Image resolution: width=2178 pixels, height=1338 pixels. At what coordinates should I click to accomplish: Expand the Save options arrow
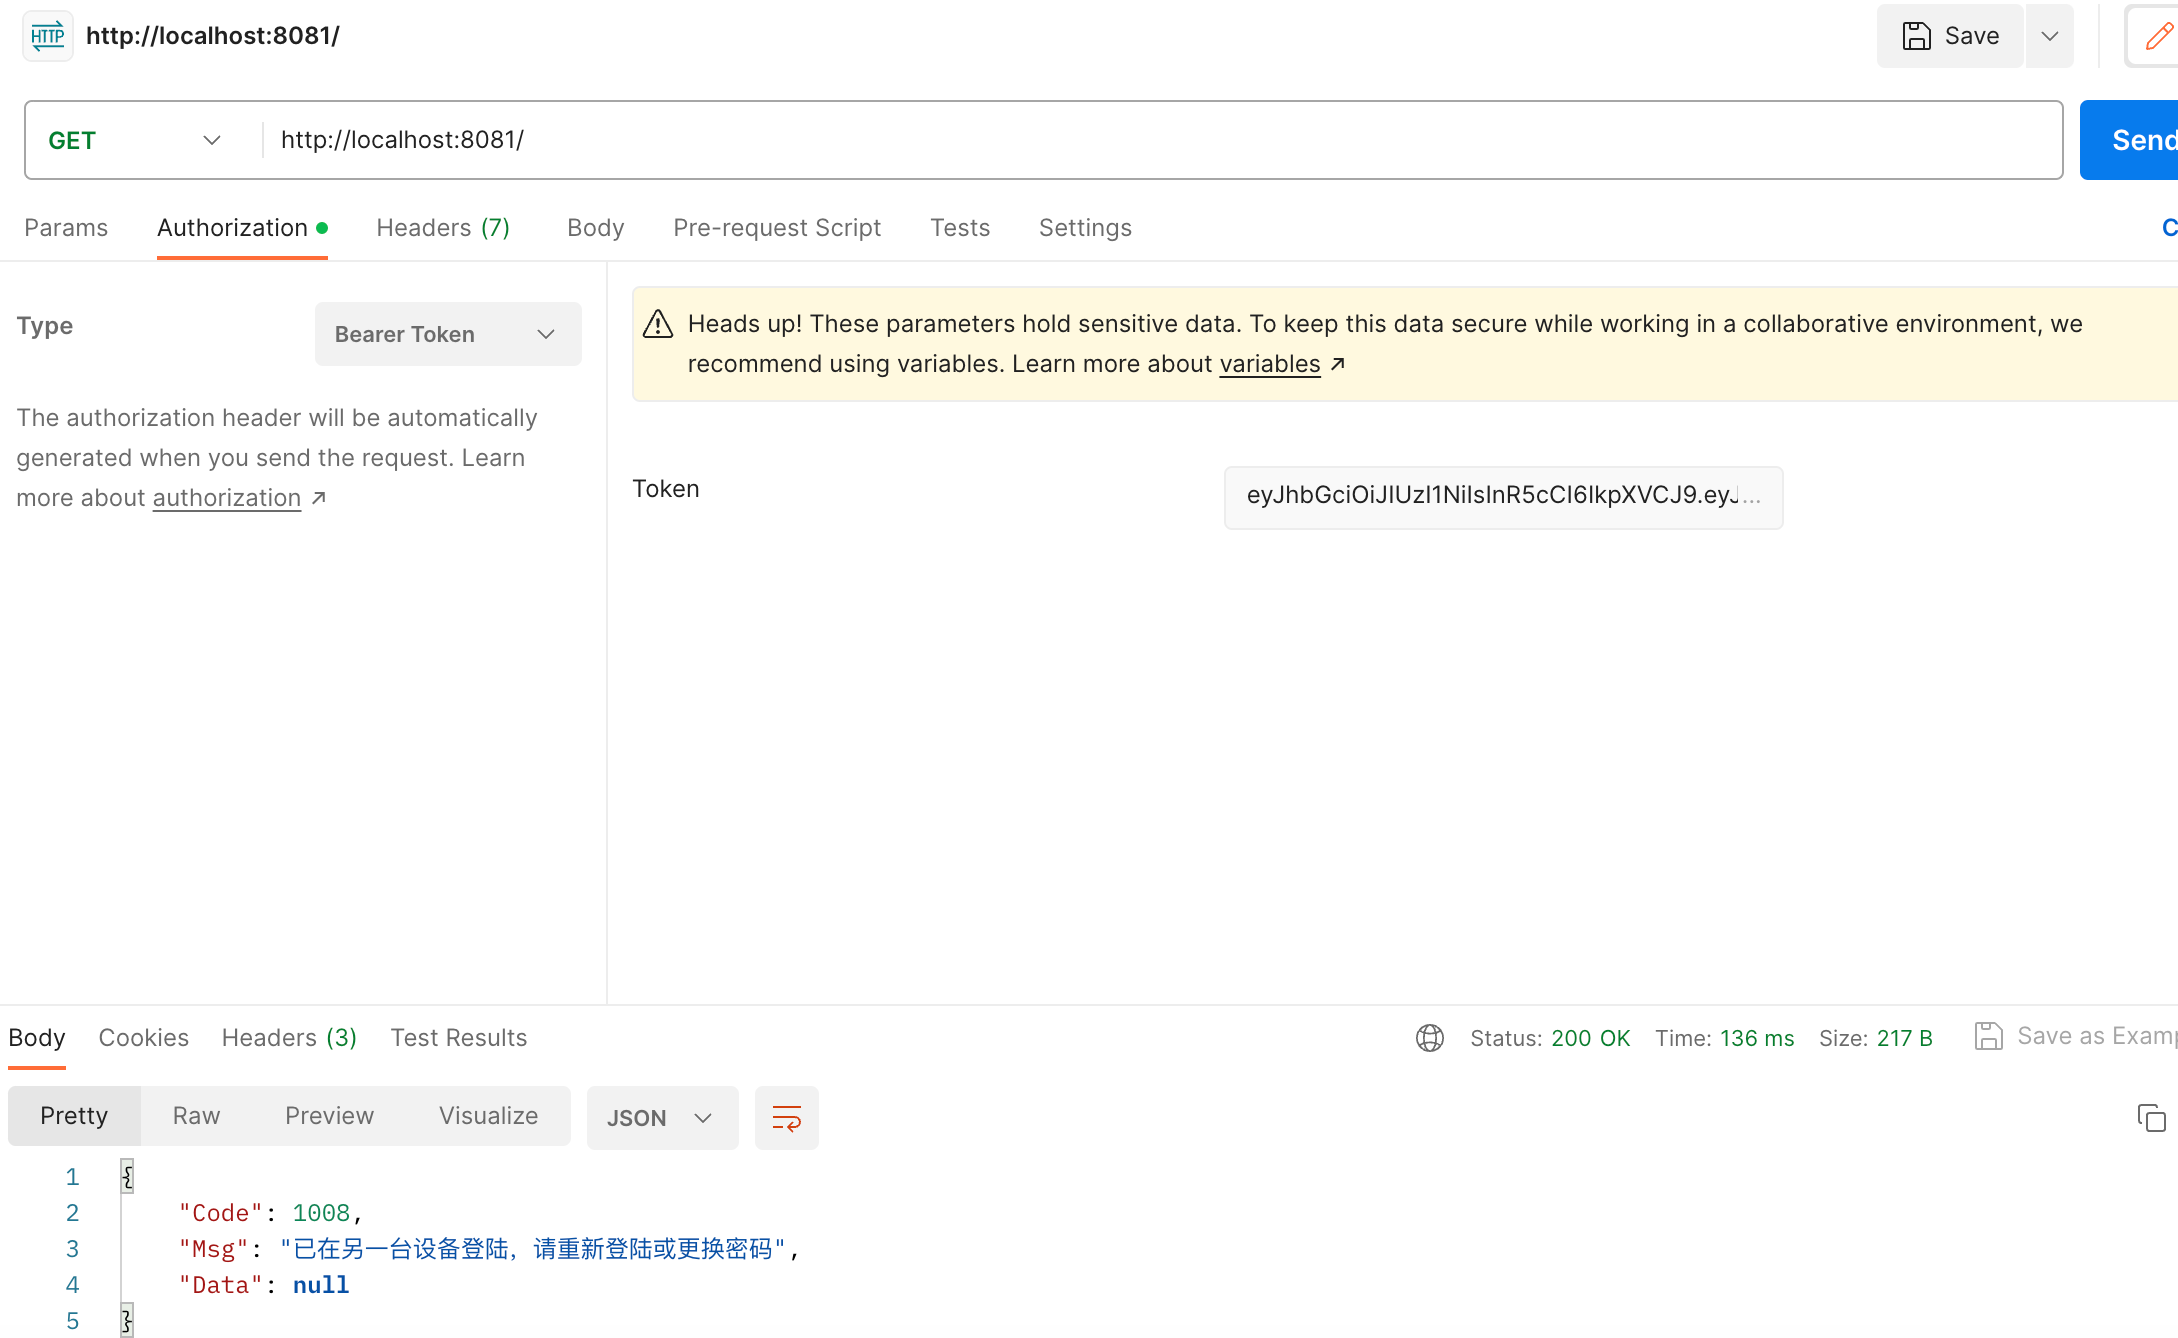pos(2050,36)
